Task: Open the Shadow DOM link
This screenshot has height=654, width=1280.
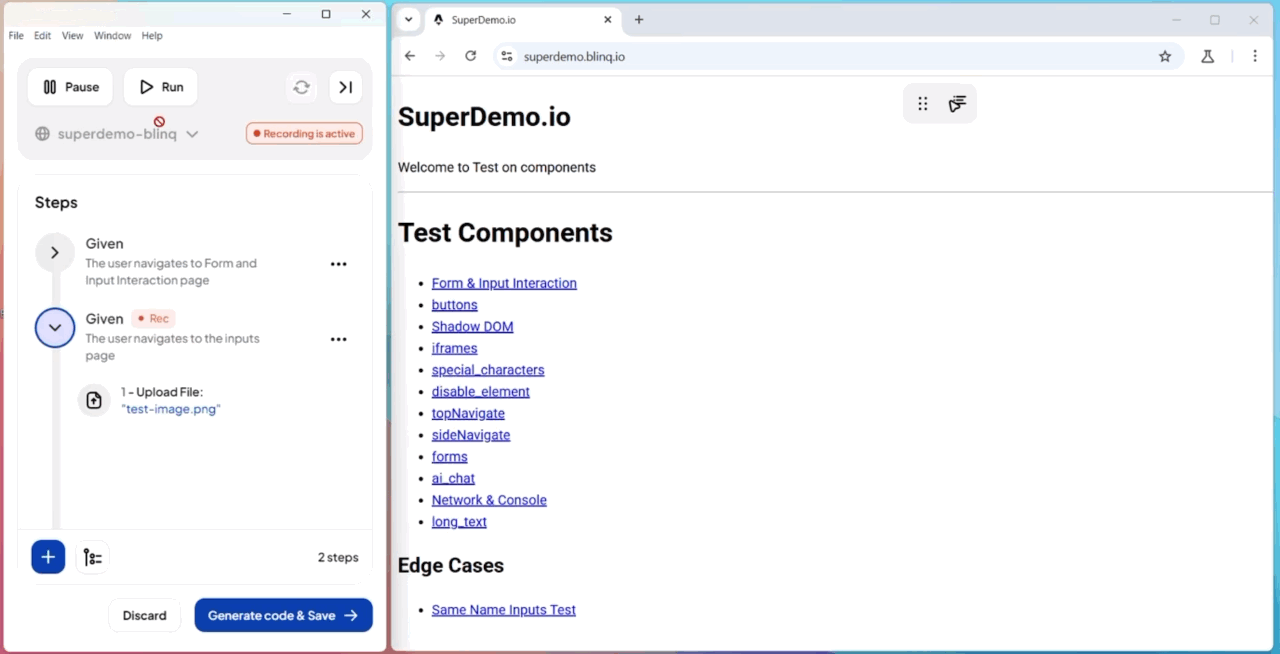Action: tap(472, 327)
